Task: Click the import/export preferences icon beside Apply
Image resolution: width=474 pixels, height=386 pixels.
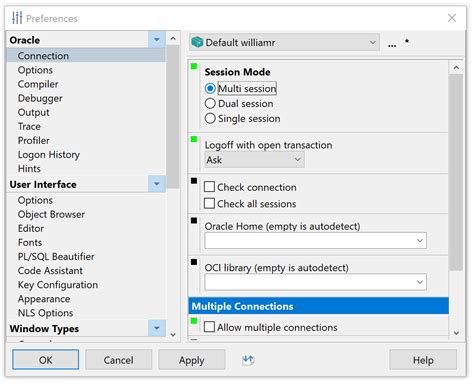Action: (x=248, y=360)
